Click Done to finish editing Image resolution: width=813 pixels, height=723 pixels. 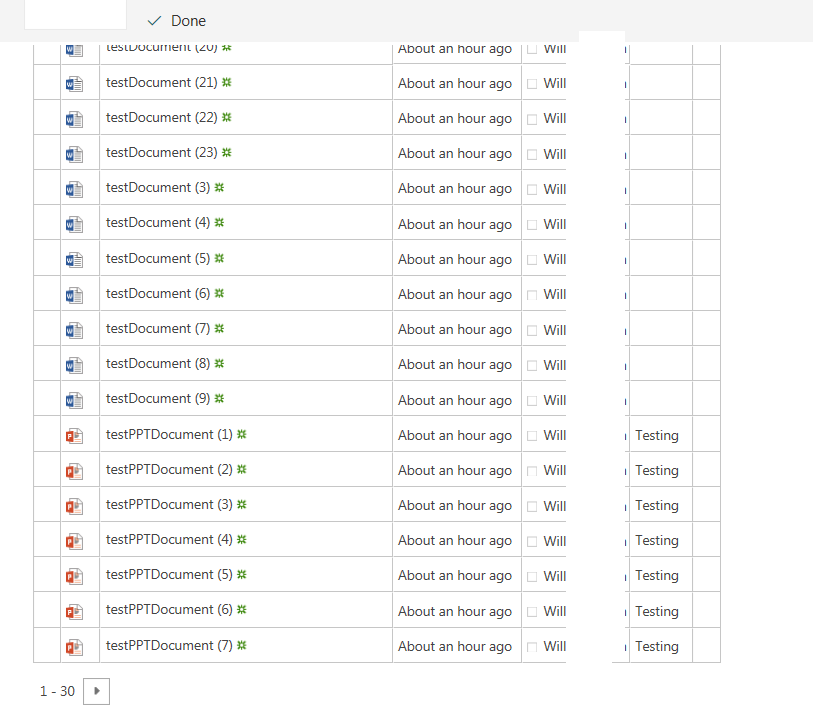177,21
